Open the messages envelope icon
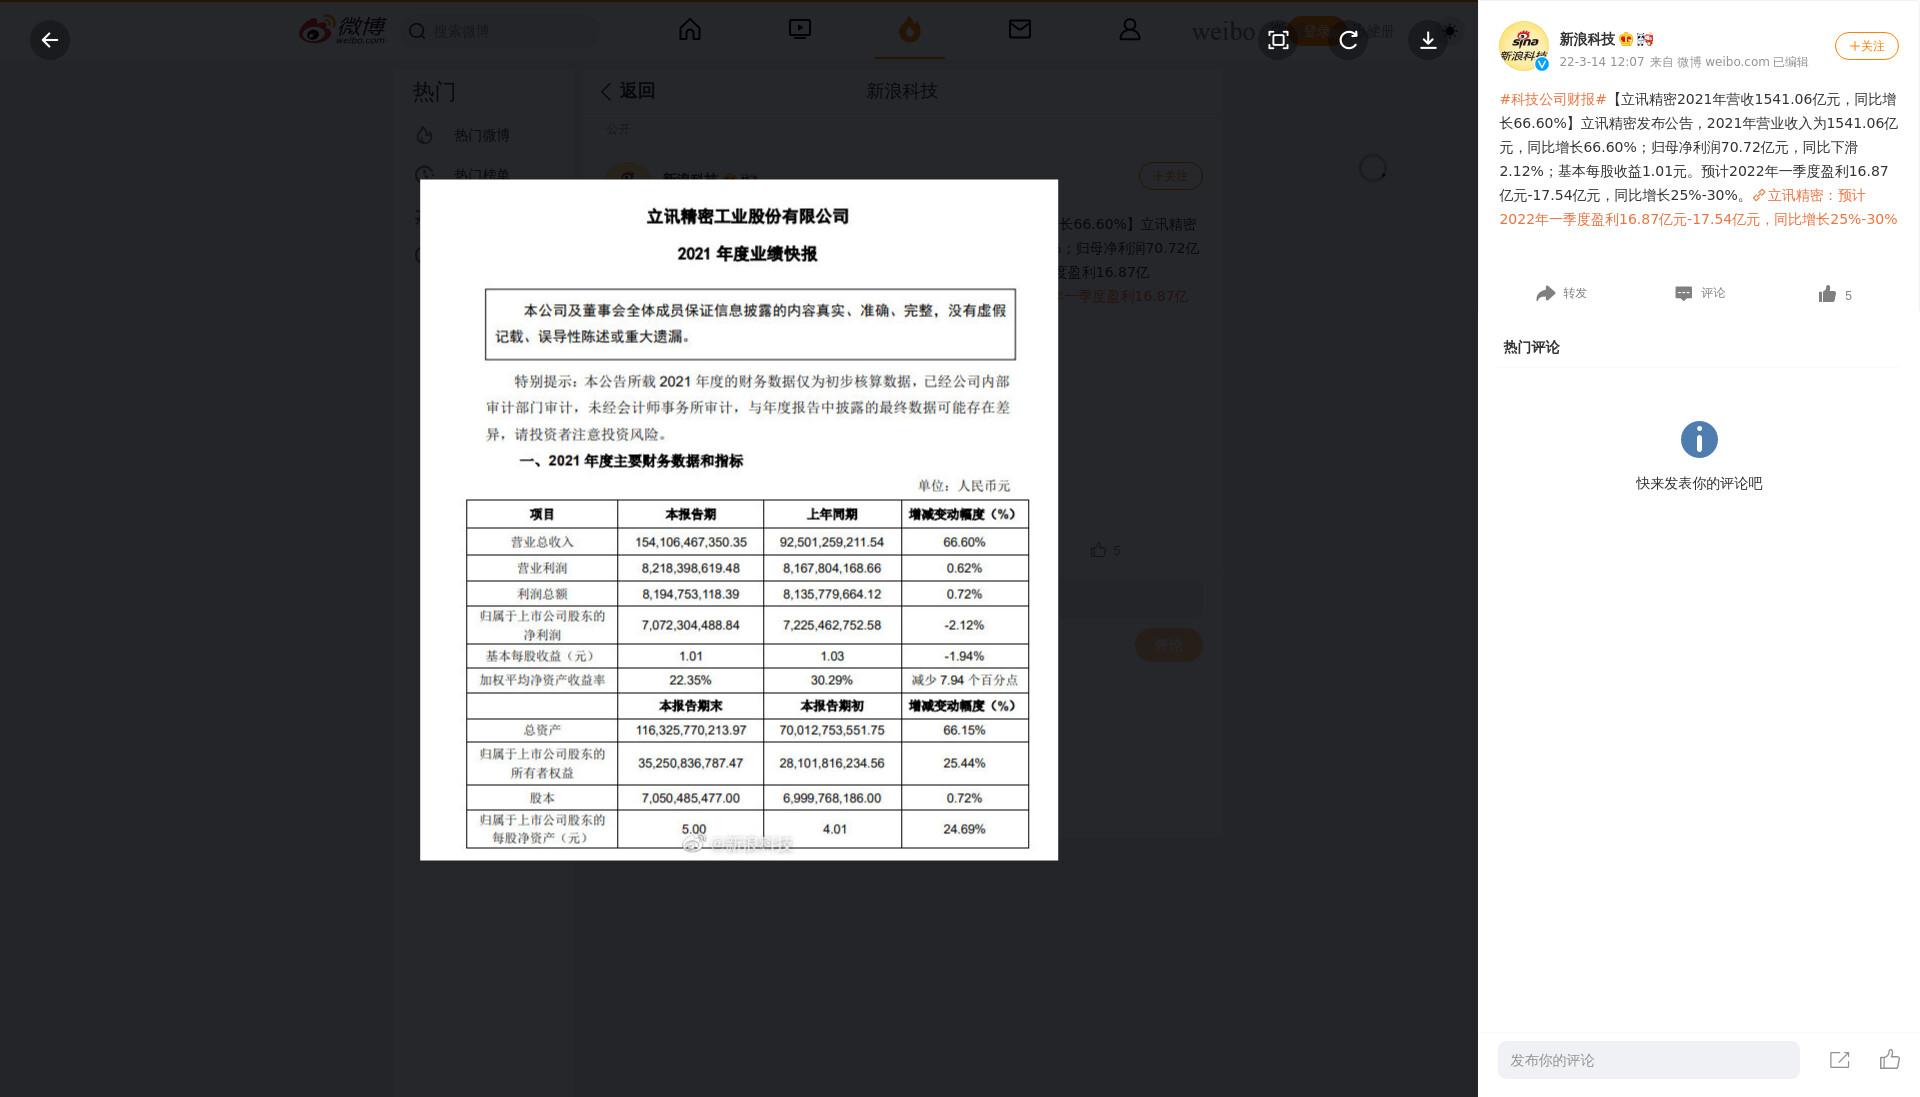The image size is (1920, 1097). [1020, 30]
